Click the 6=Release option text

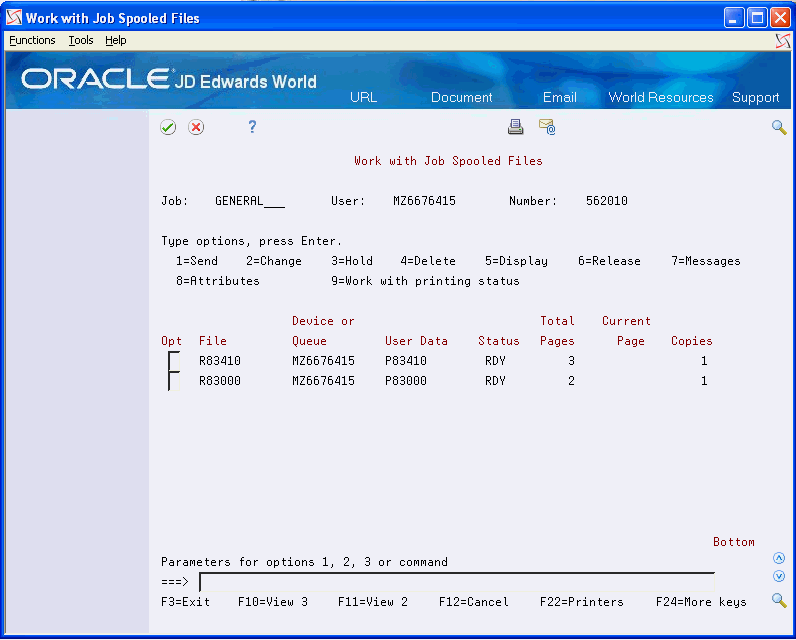[x=609, y=261]
